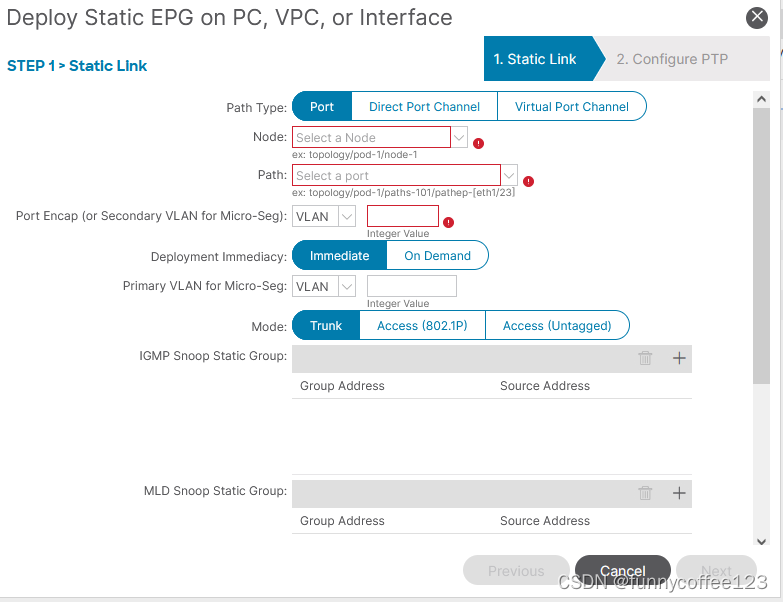Click IGMP Source Address column header

545,386
